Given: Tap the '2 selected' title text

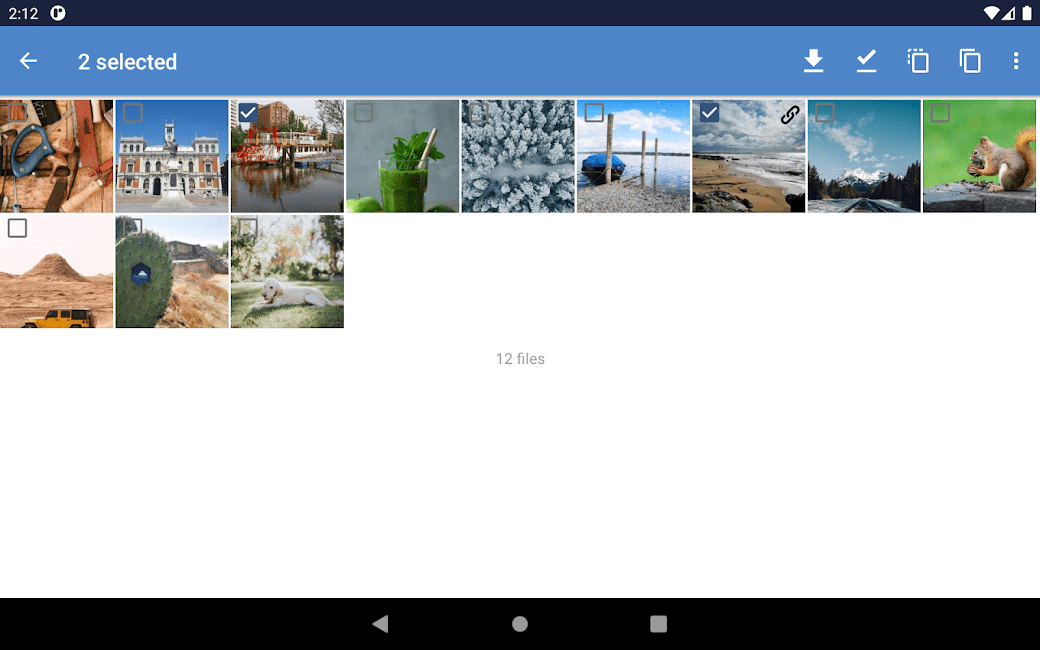Looking at the screenshot, I should [127, 62].
